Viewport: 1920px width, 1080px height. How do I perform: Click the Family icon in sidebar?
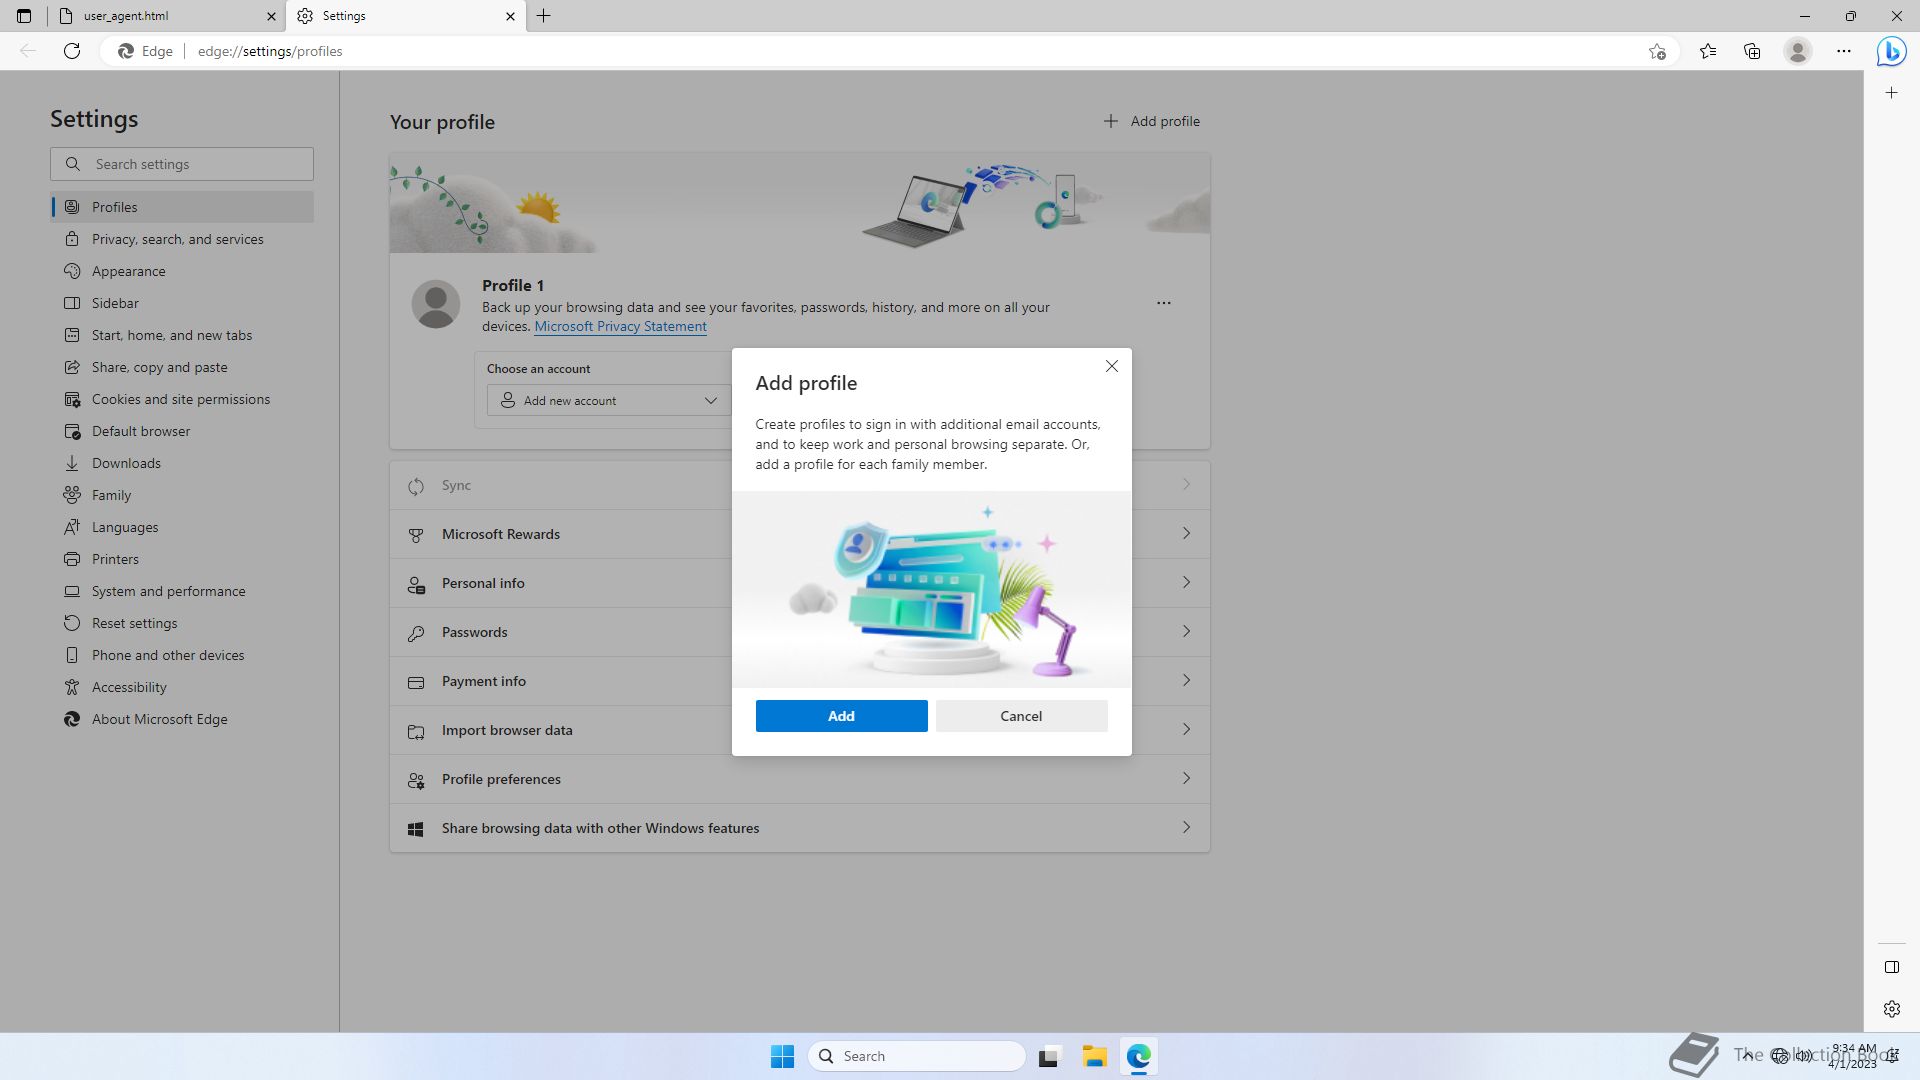(72, 495)
